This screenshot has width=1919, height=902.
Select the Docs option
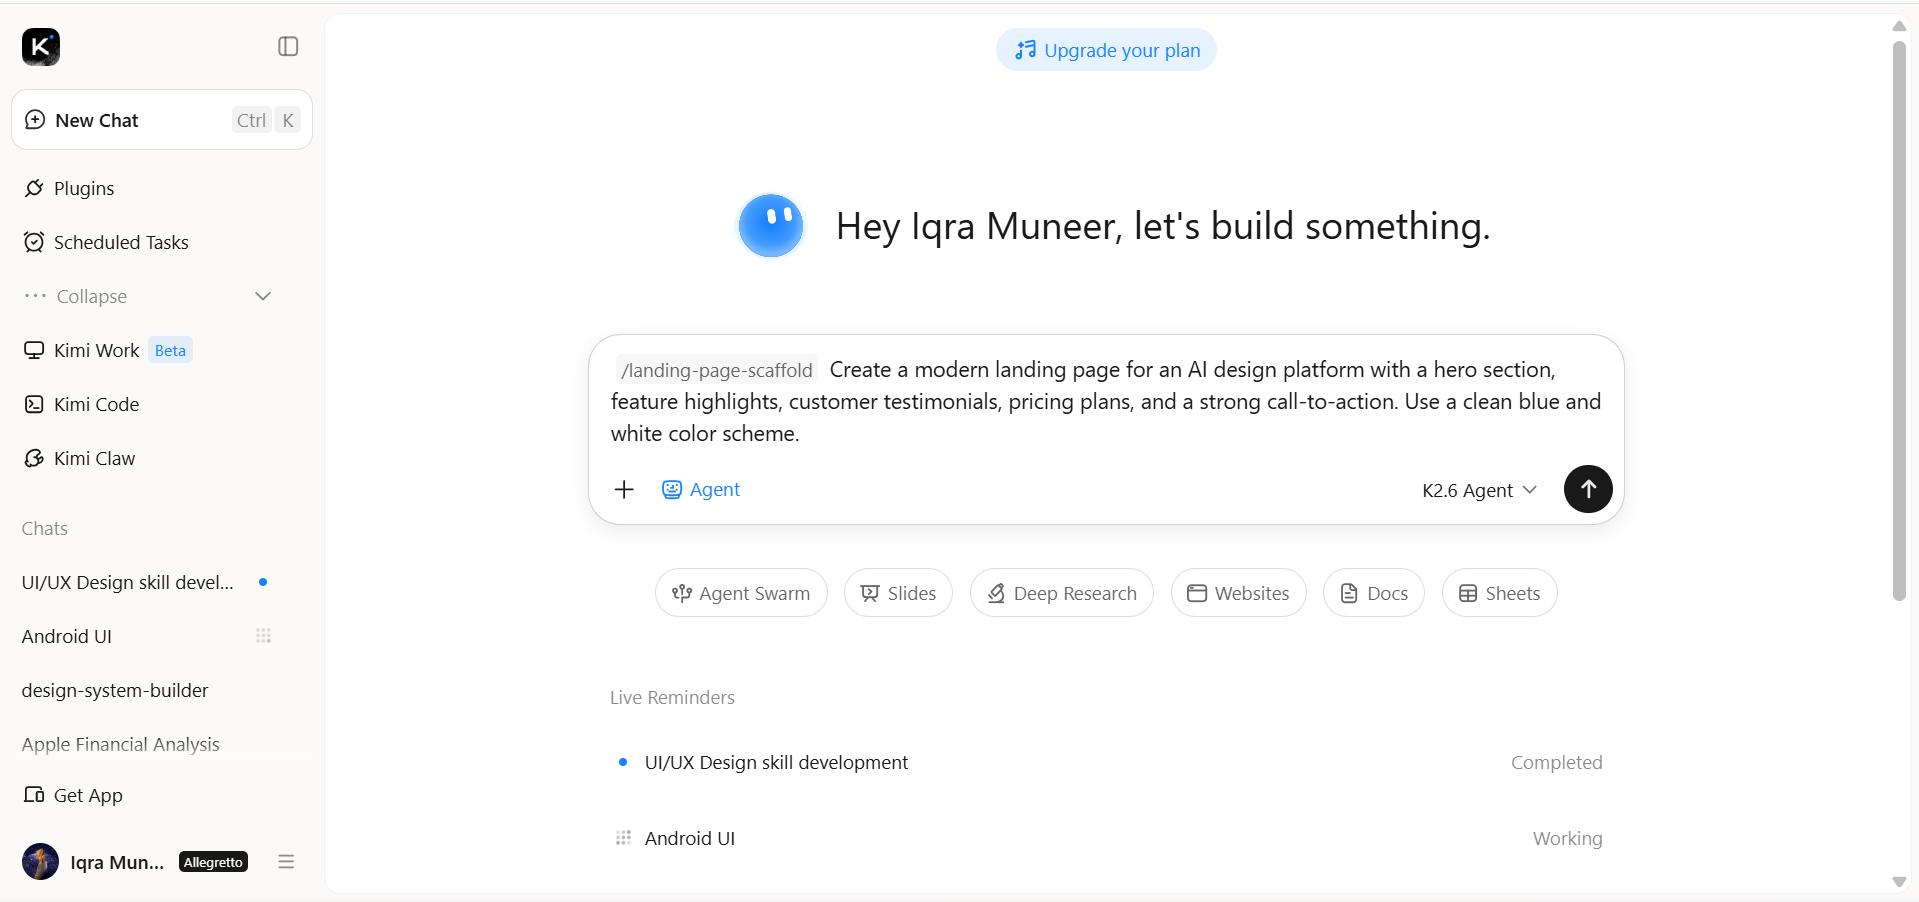1374,593
